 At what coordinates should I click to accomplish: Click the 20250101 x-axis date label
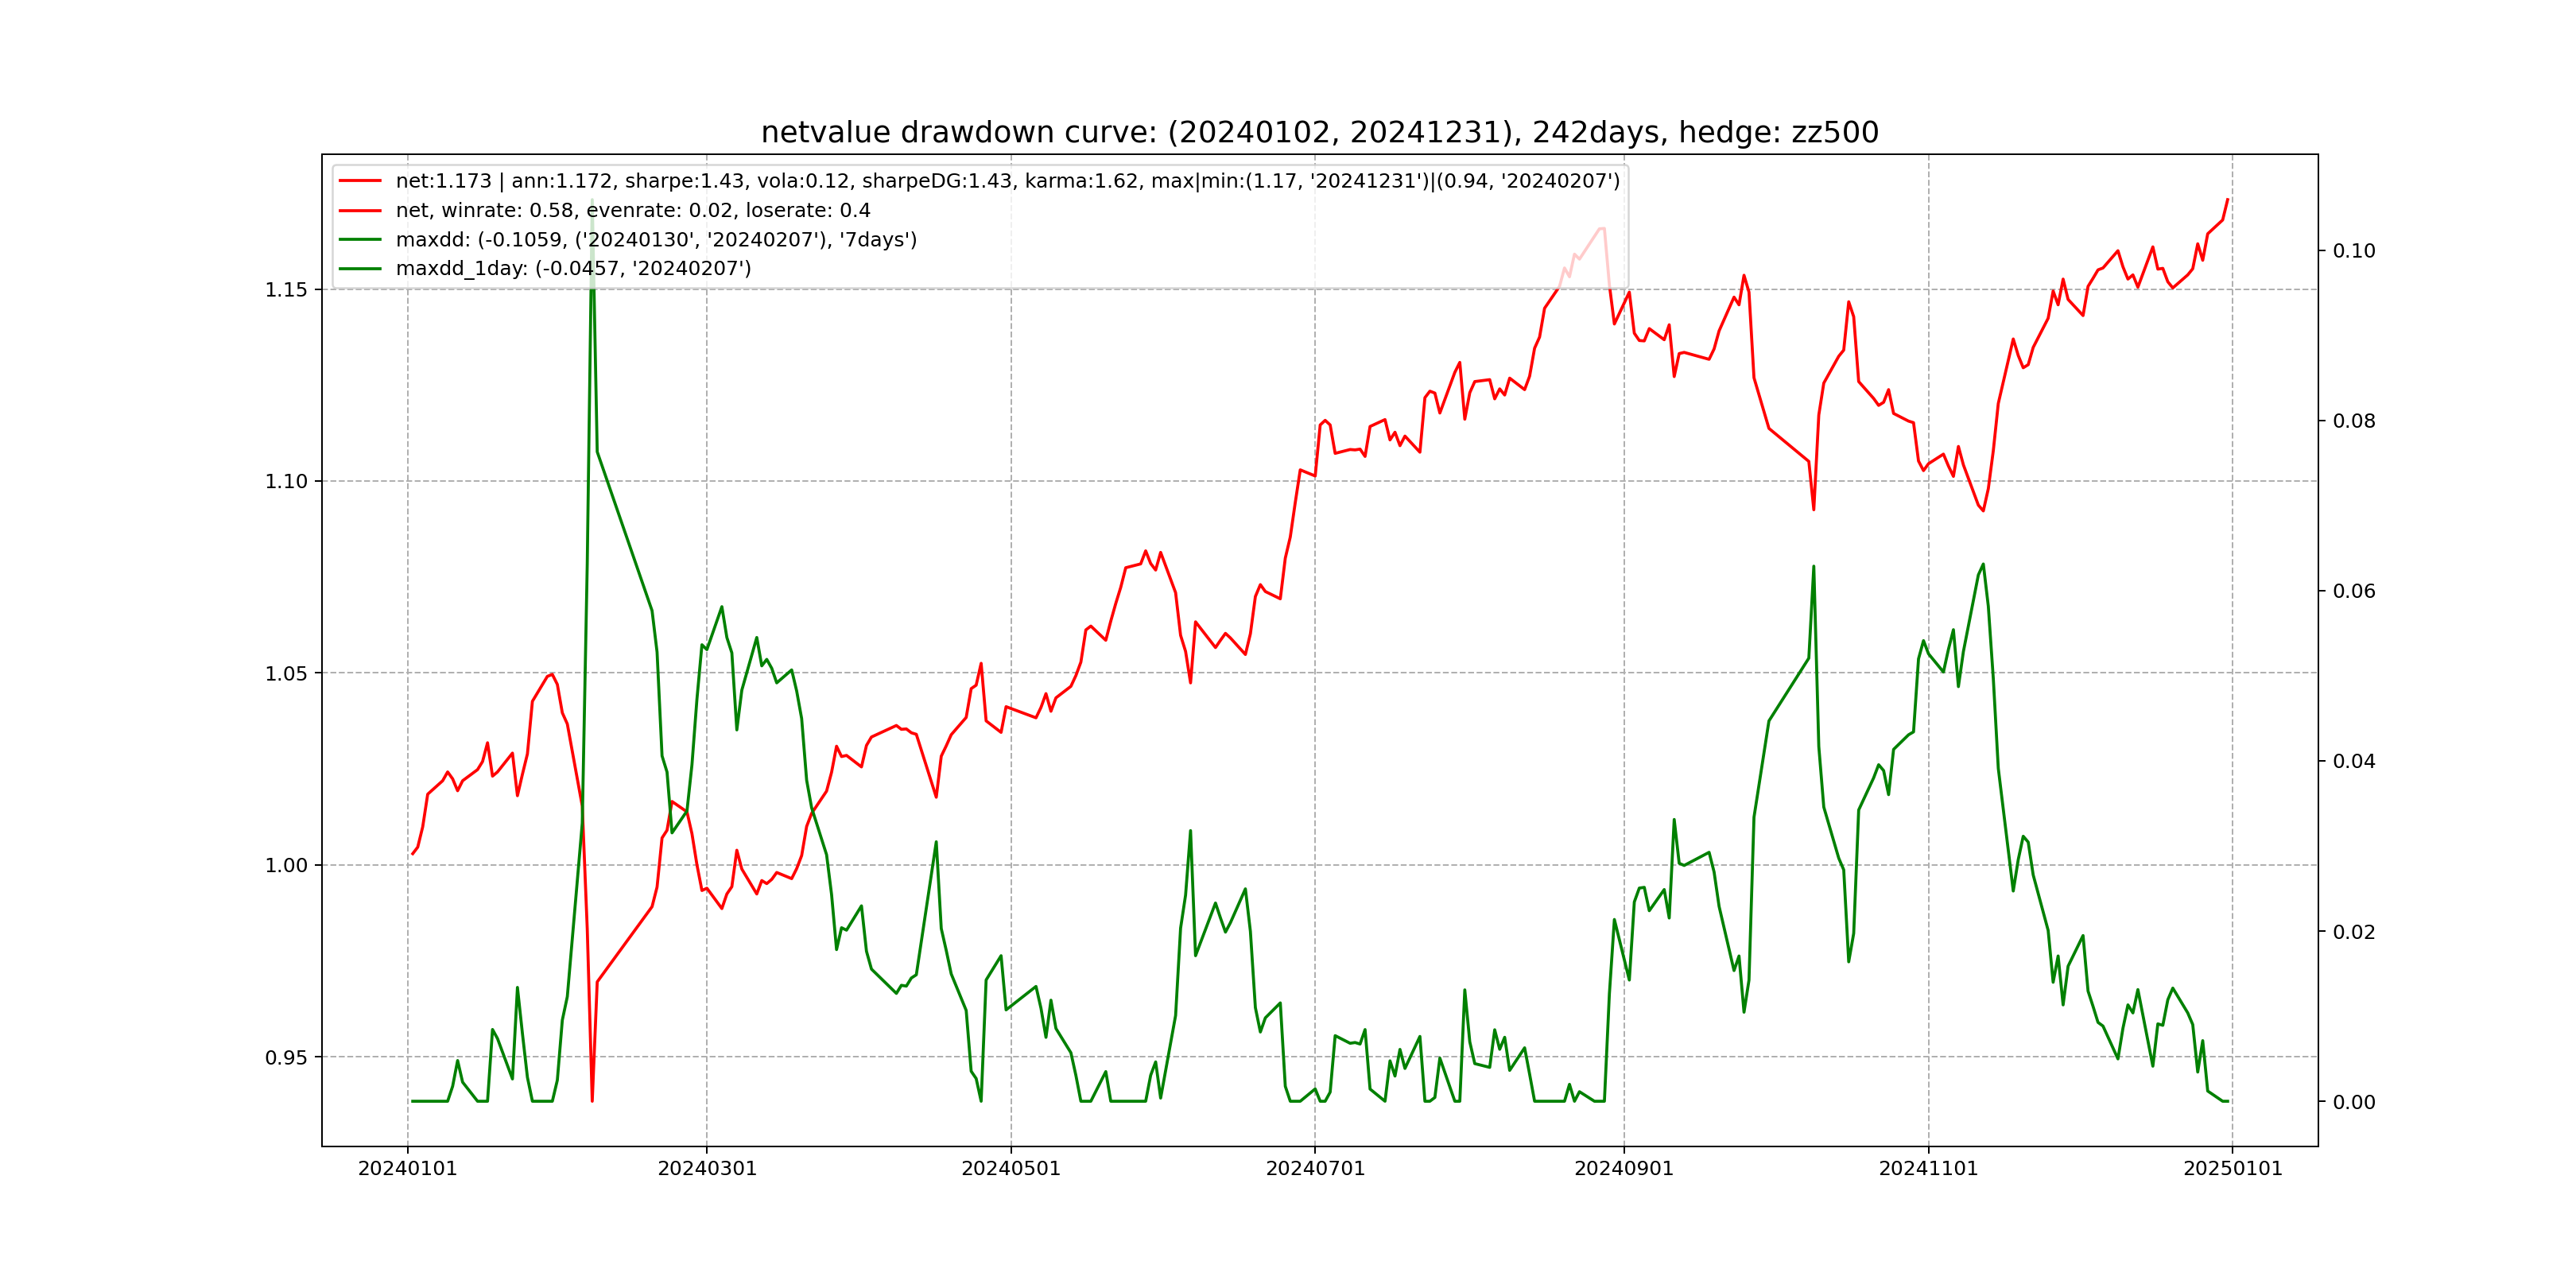(x=2232, y=1169)
